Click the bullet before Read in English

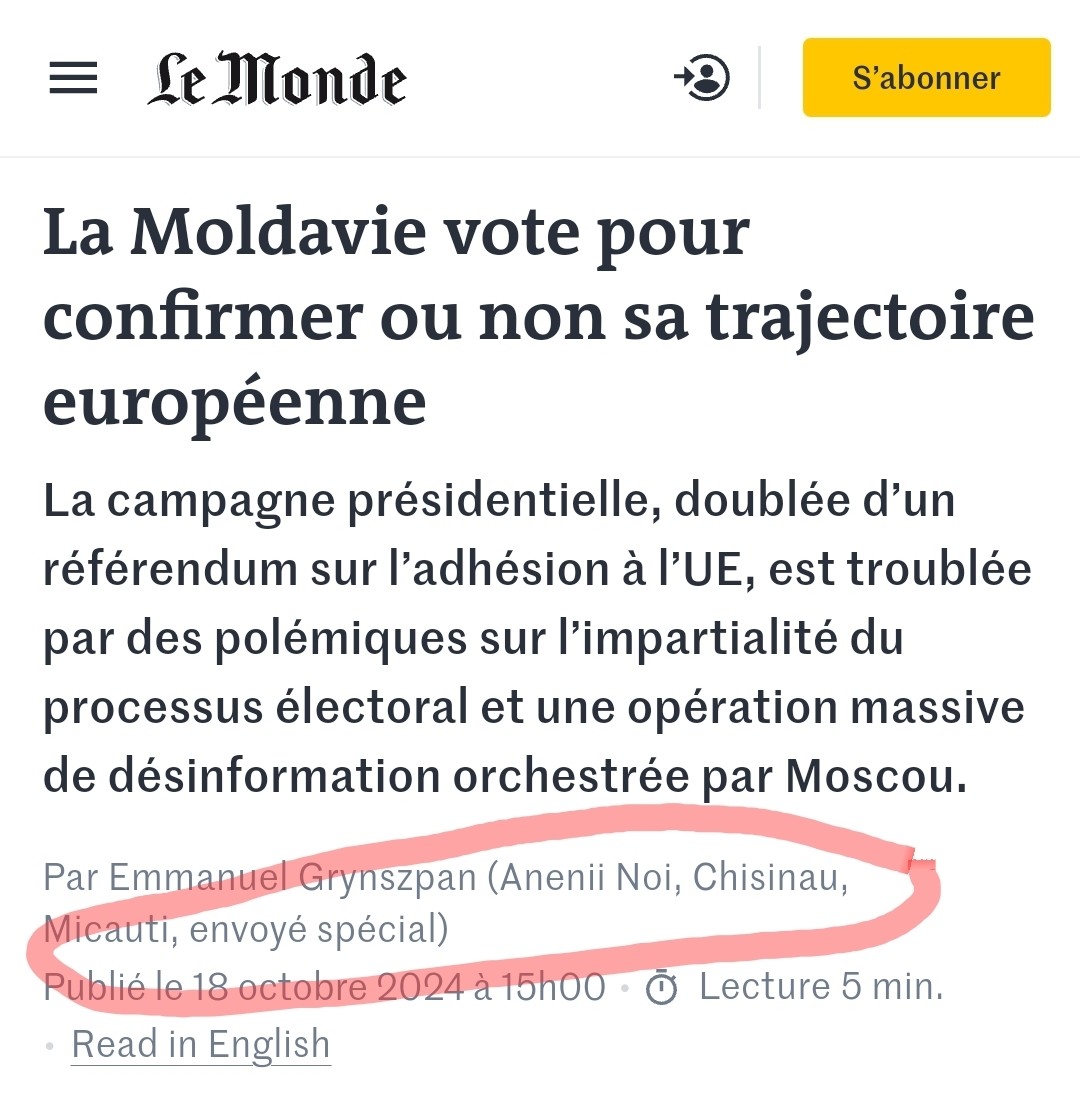pos(50,1045)
